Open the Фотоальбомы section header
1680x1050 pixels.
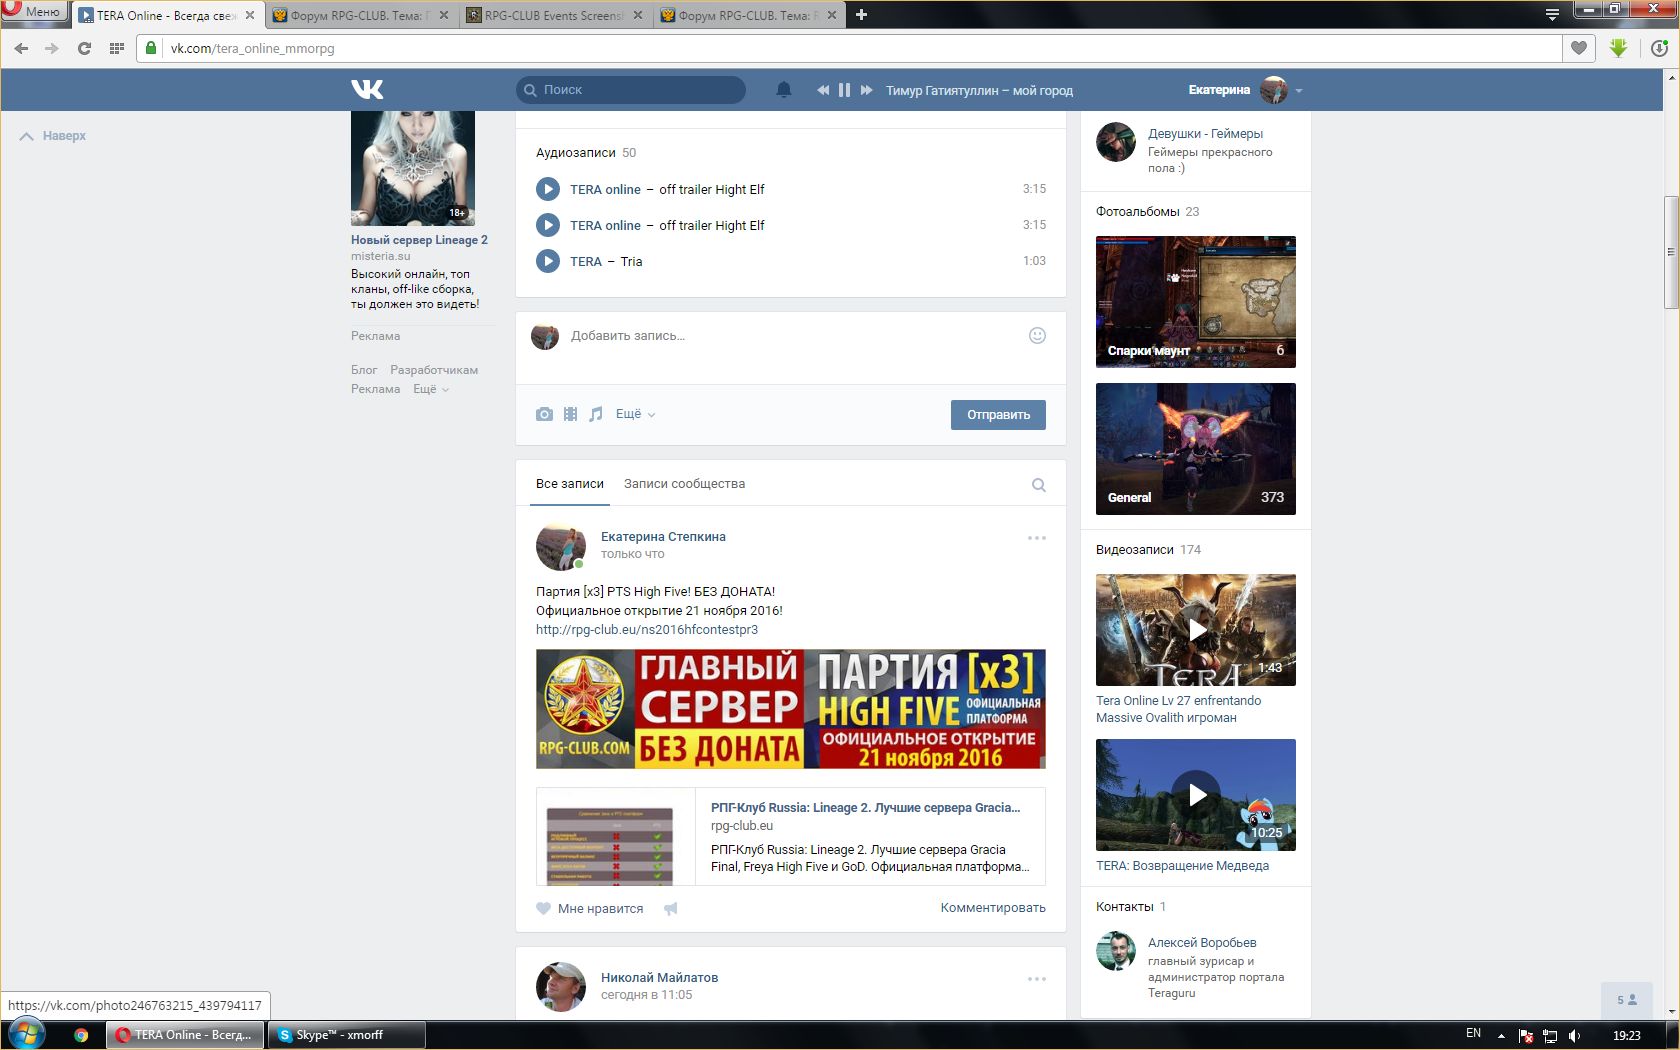pyautogui.click(x=1138, y=212)
